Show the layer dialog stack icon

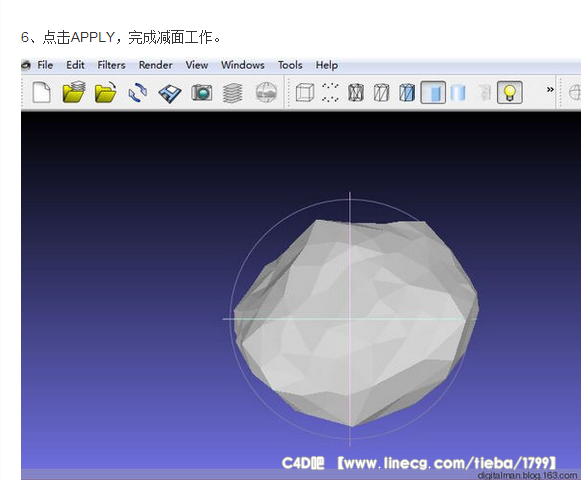[x=233, y=92]
